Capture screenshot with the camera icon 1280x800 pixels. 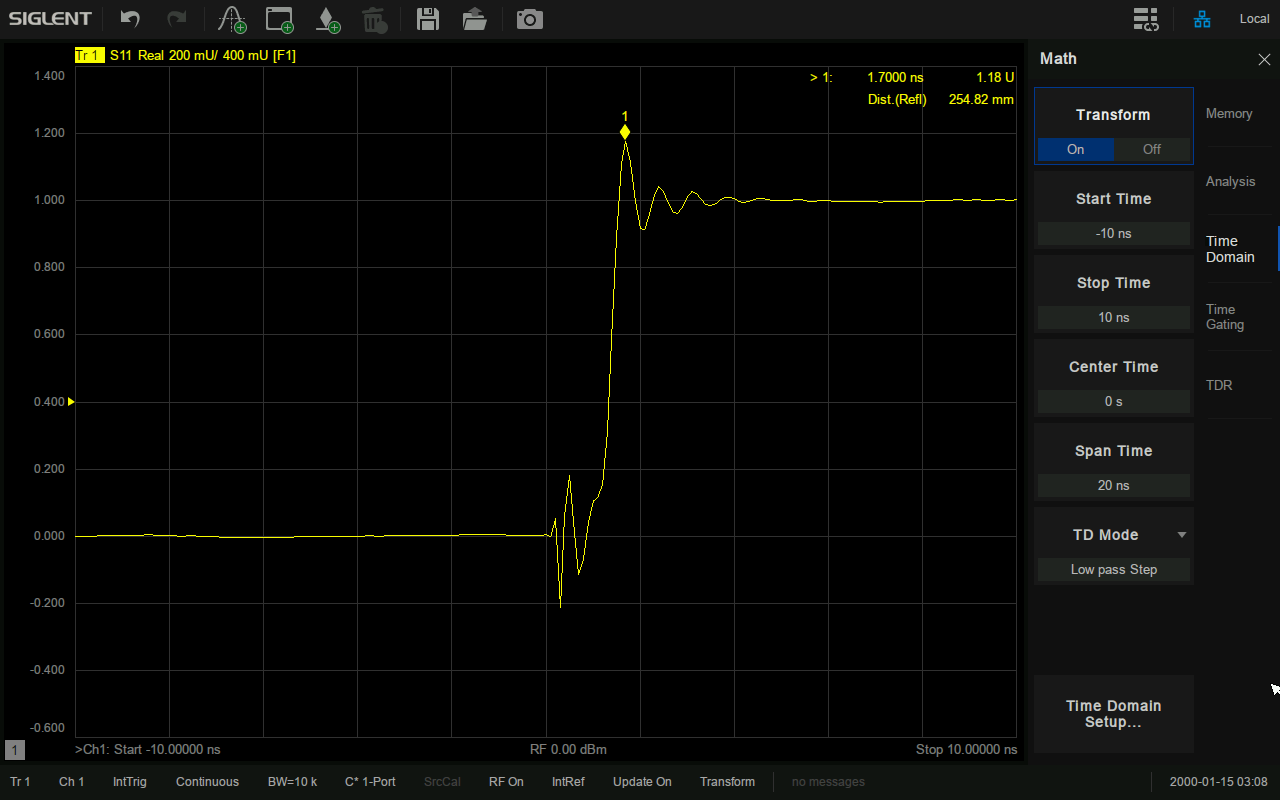530,19
